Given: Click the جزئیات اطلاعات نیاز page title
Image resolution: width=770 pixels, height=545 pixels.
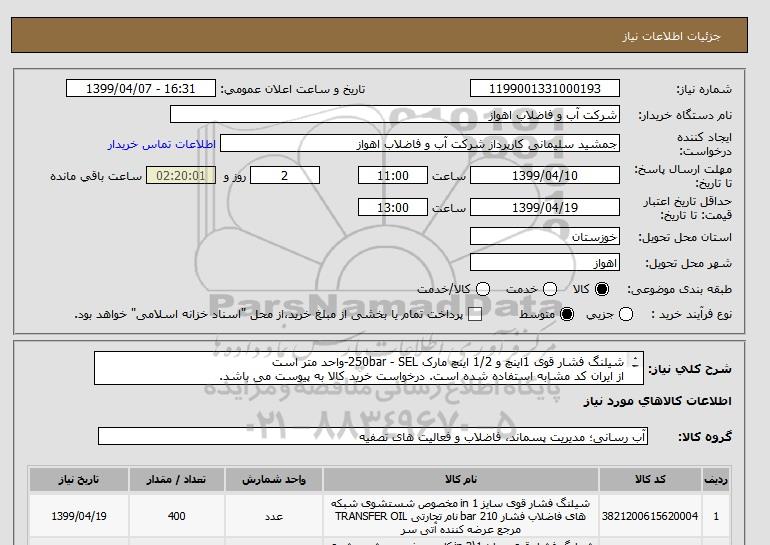Looking at the screenshot, I should click(x=671, y=36).
